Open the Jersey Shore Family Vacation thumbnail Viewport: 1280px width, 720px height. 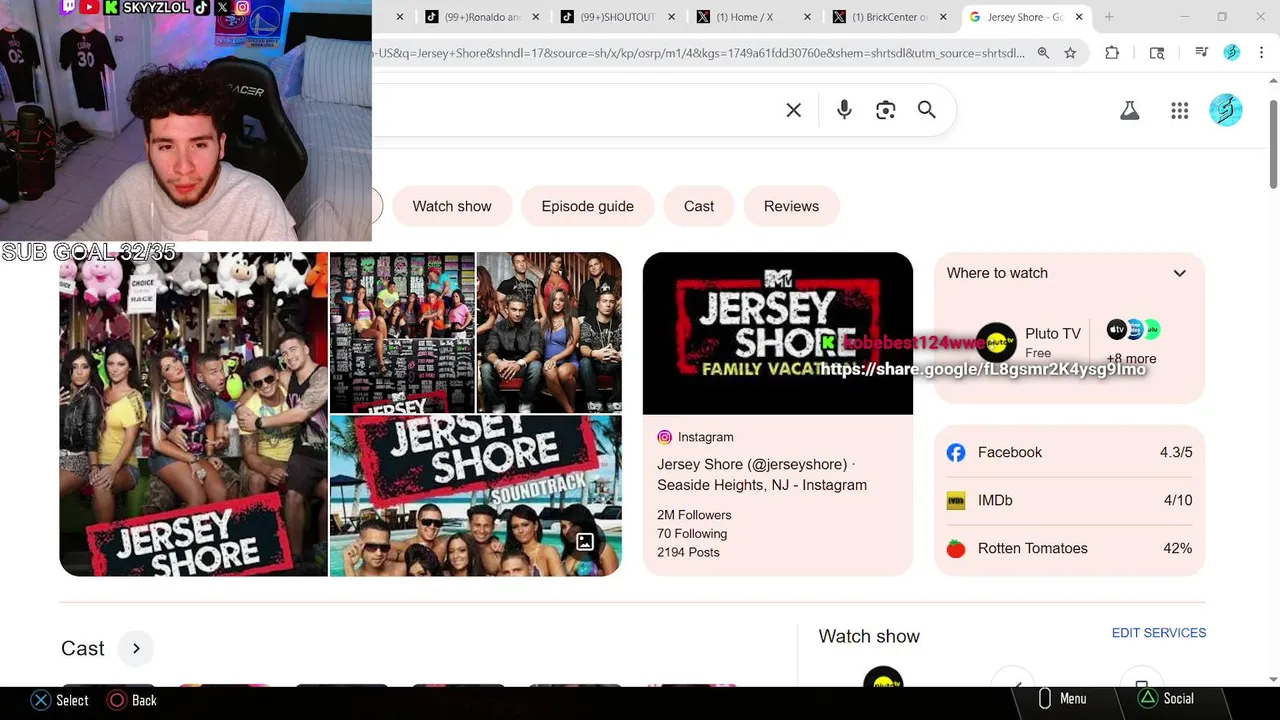click(x=778, y=333)
